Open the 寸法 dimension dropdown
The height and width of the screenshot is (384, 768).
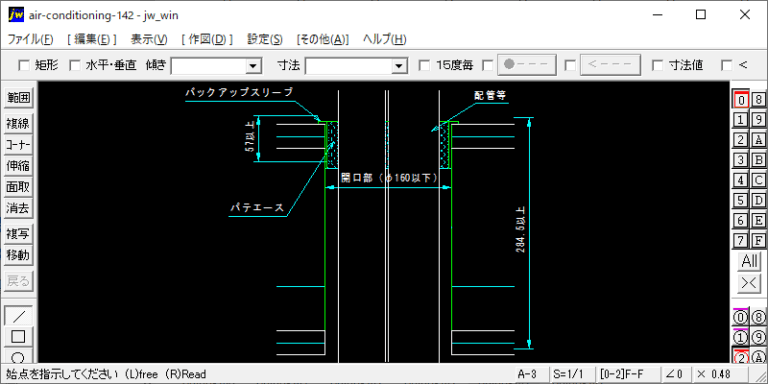(x=400, y=66)
